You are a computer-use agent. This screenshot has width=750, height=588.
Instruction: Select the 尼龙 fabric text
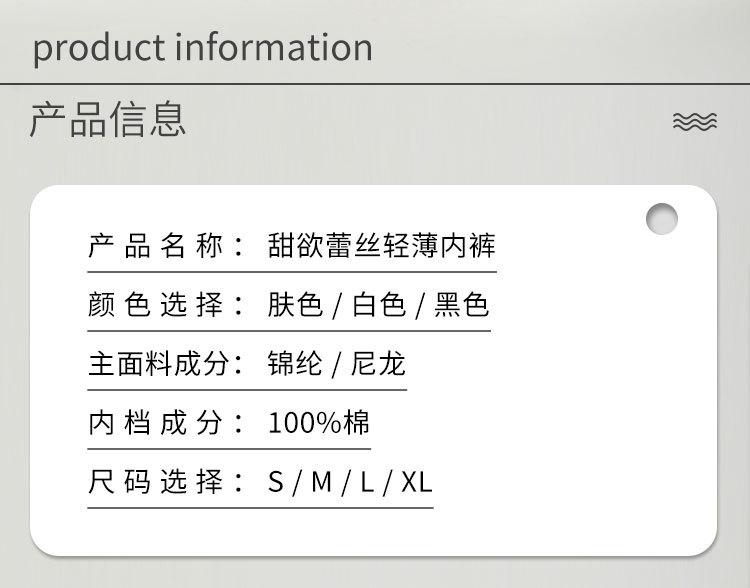click(x=379, y=364)
